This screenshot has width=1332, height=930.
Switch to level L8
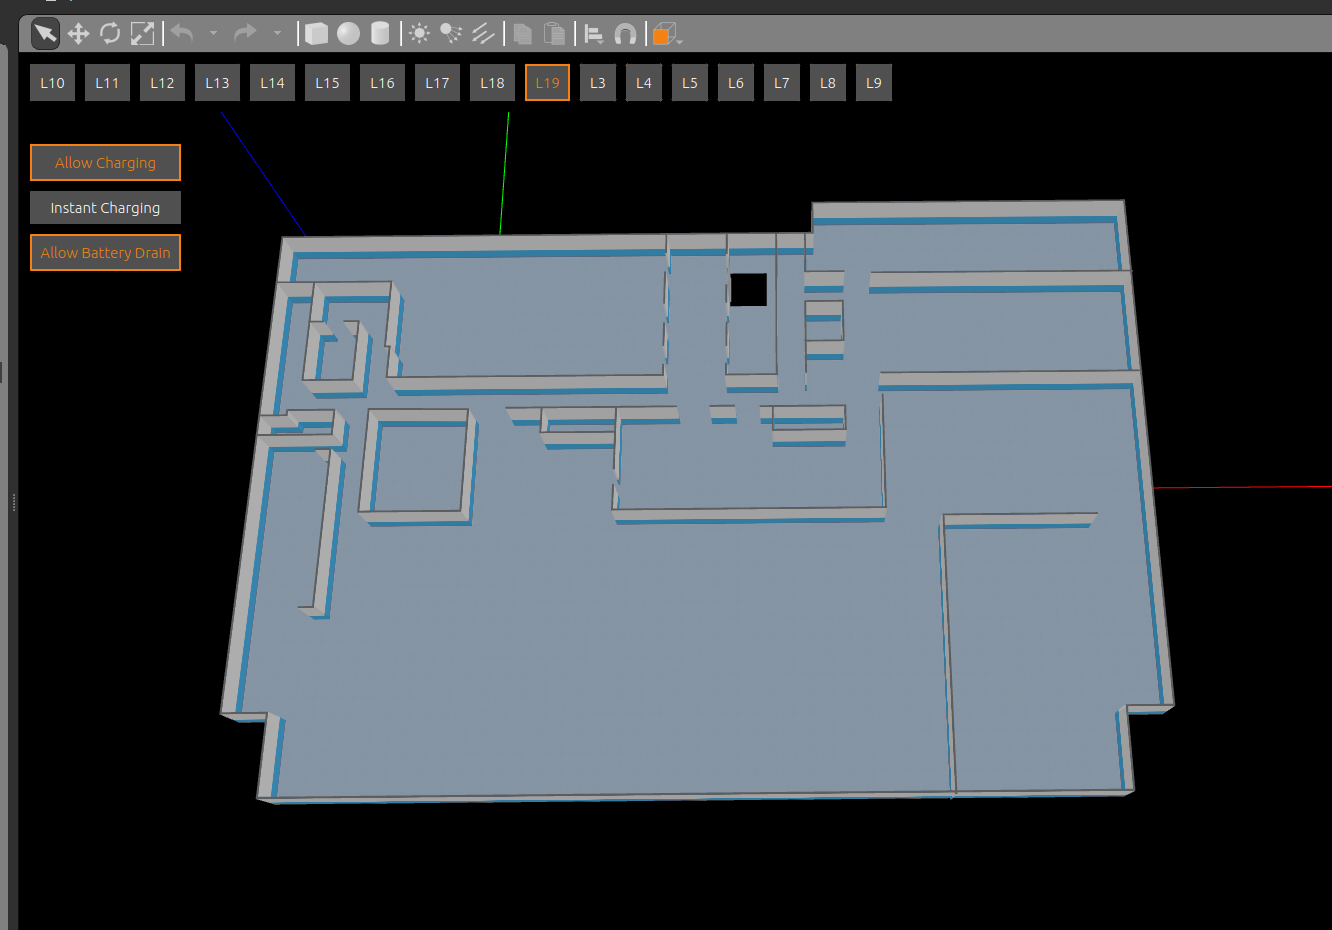tap(828, 83)
